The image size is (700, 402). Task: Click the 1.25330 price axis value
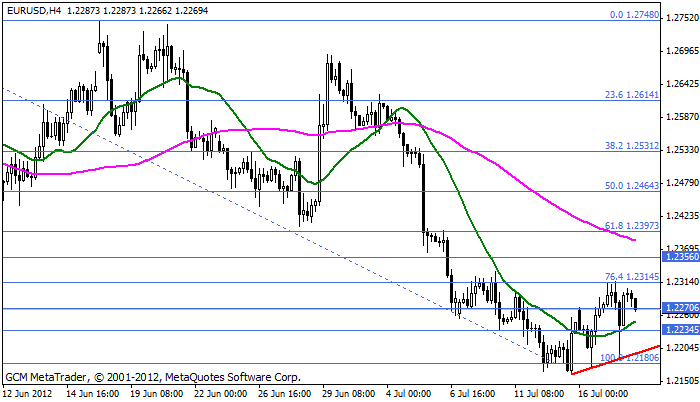point(681,150)
